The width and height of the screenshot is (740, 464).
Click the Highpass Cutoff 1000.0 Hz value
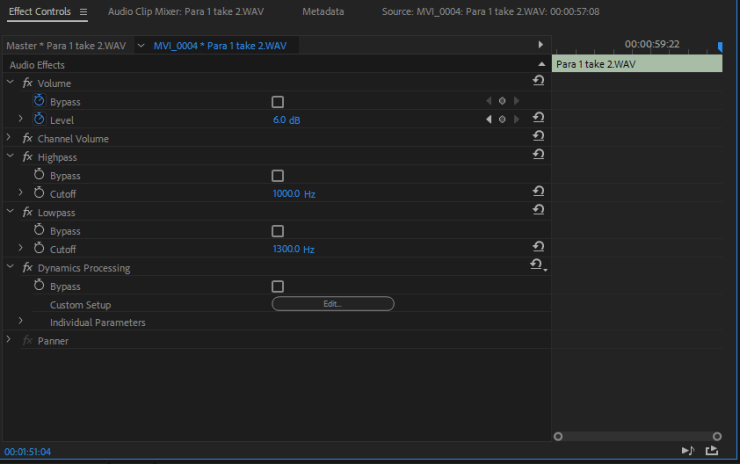[294, 194]
